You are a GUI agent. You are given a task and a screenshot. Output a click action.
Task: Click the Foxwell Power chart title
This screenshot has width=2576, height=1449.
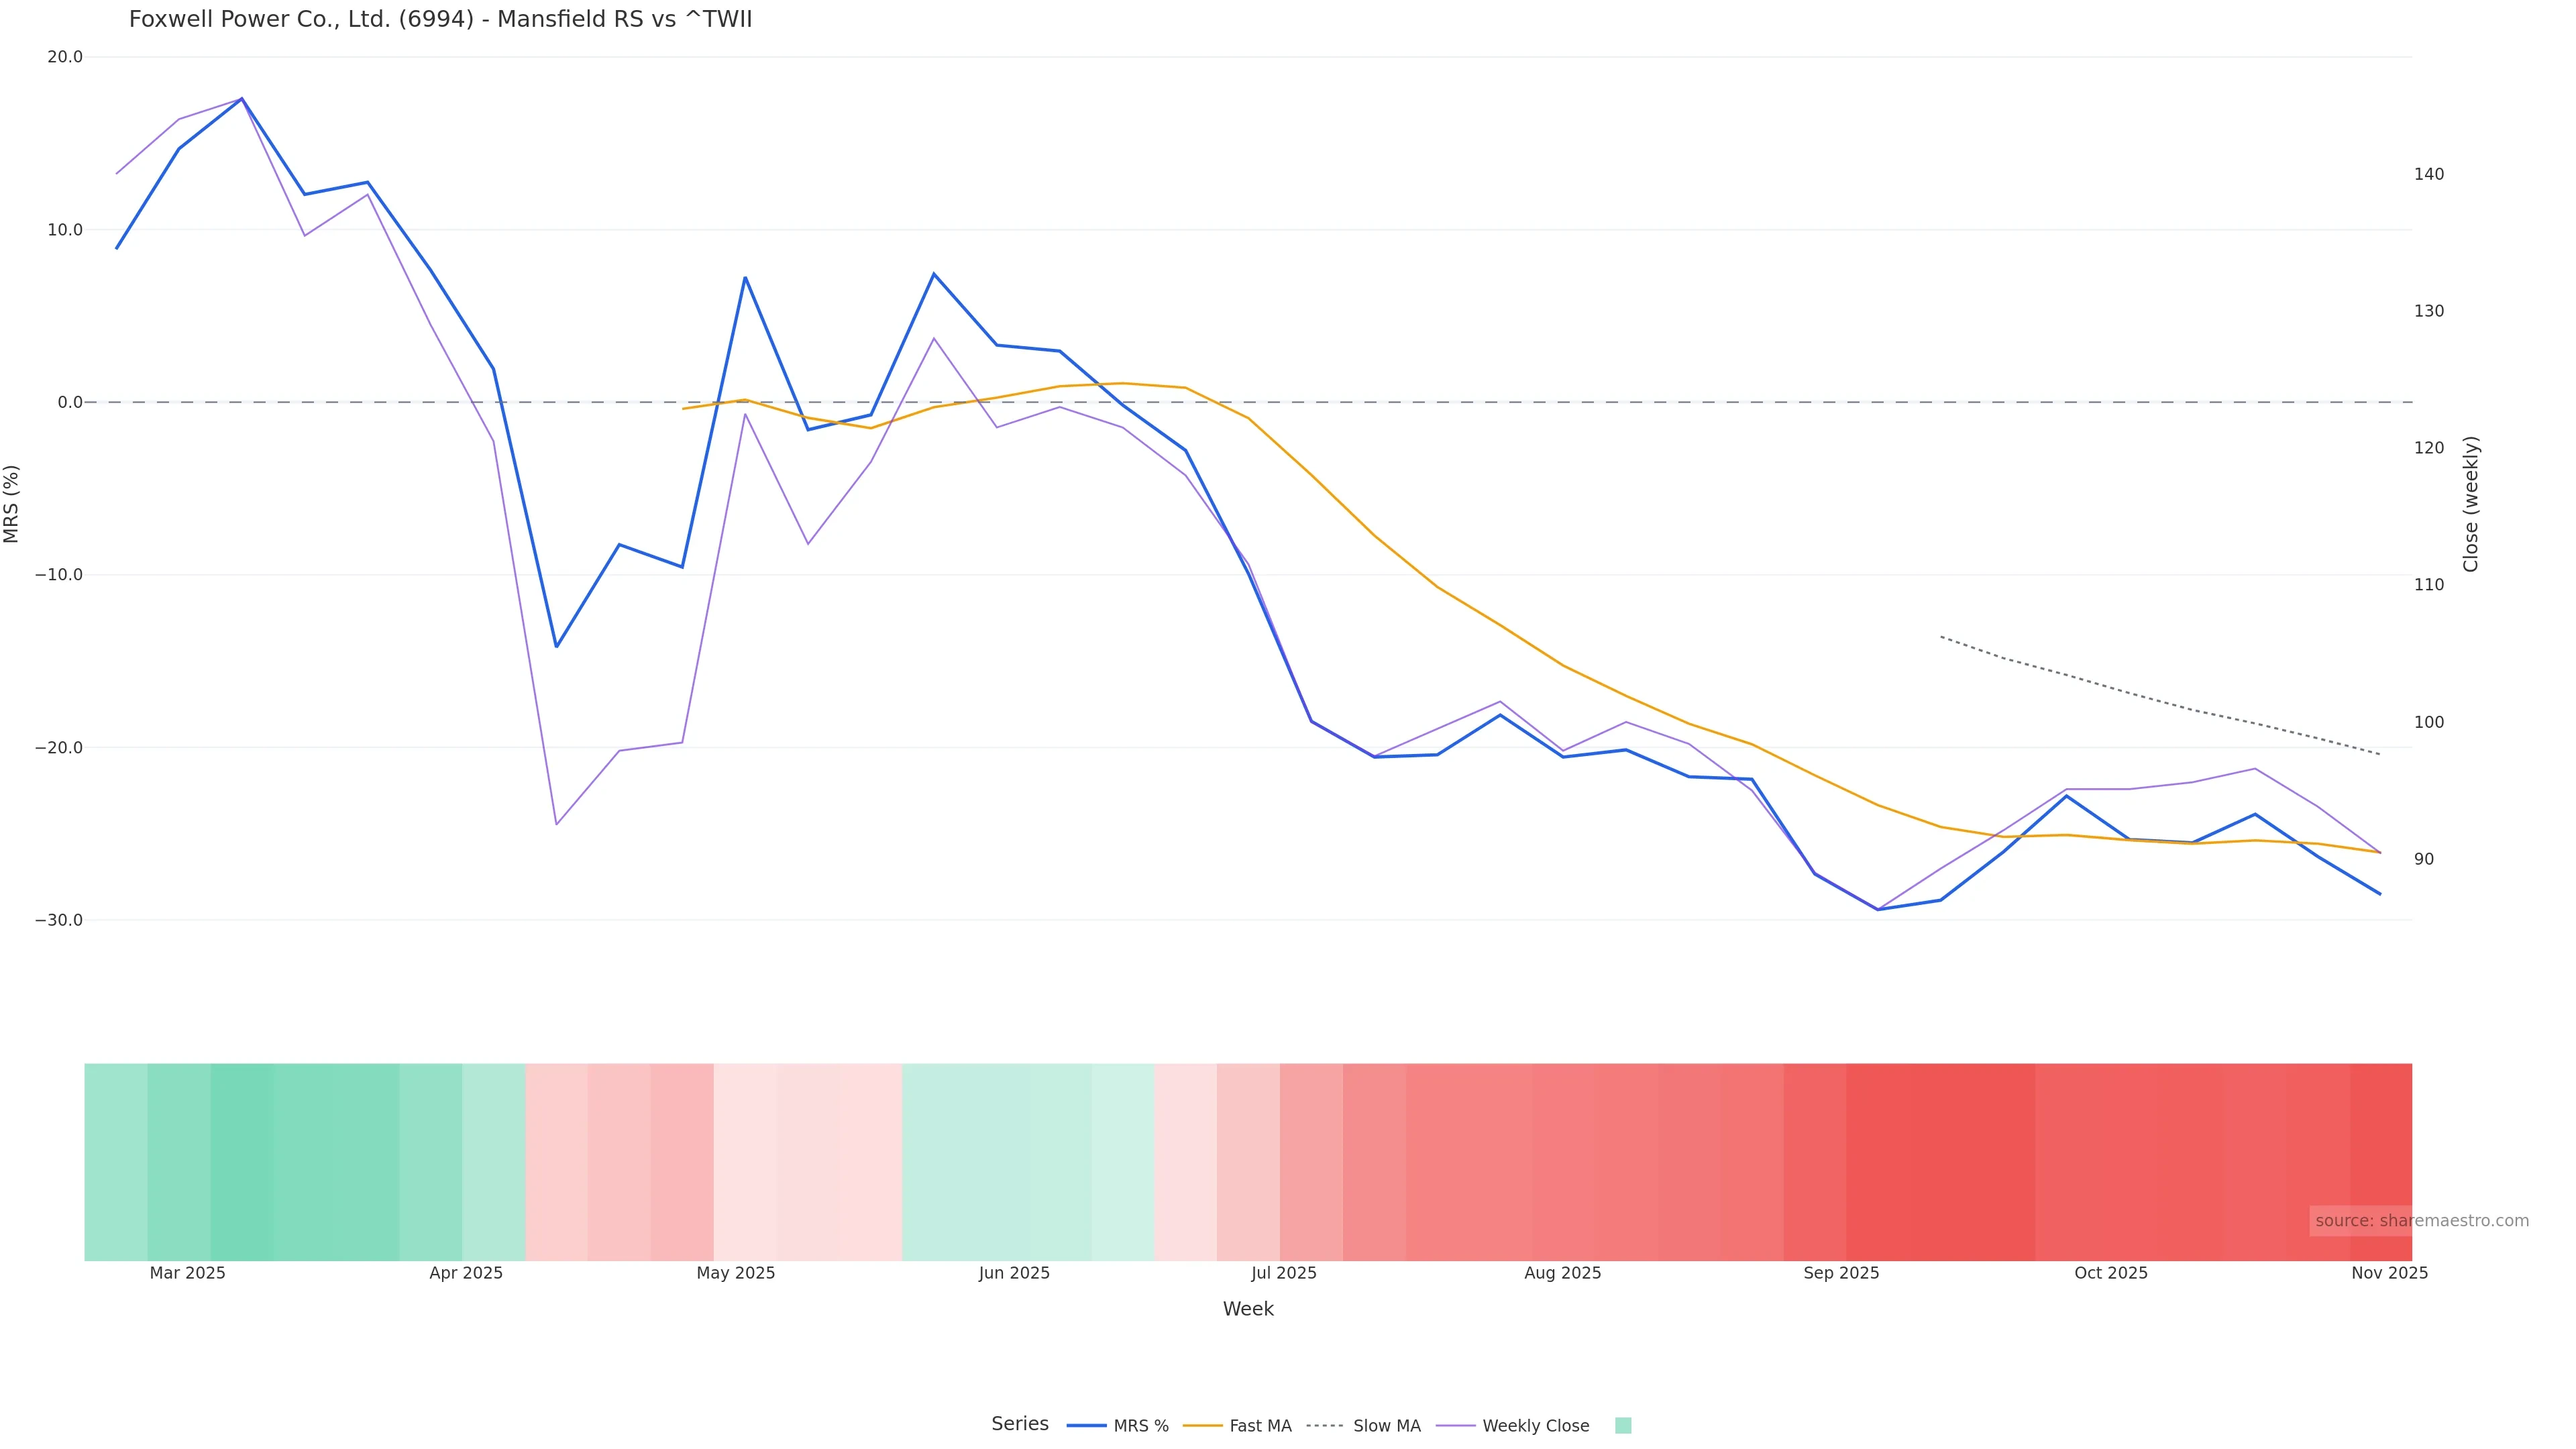point(440,20)
